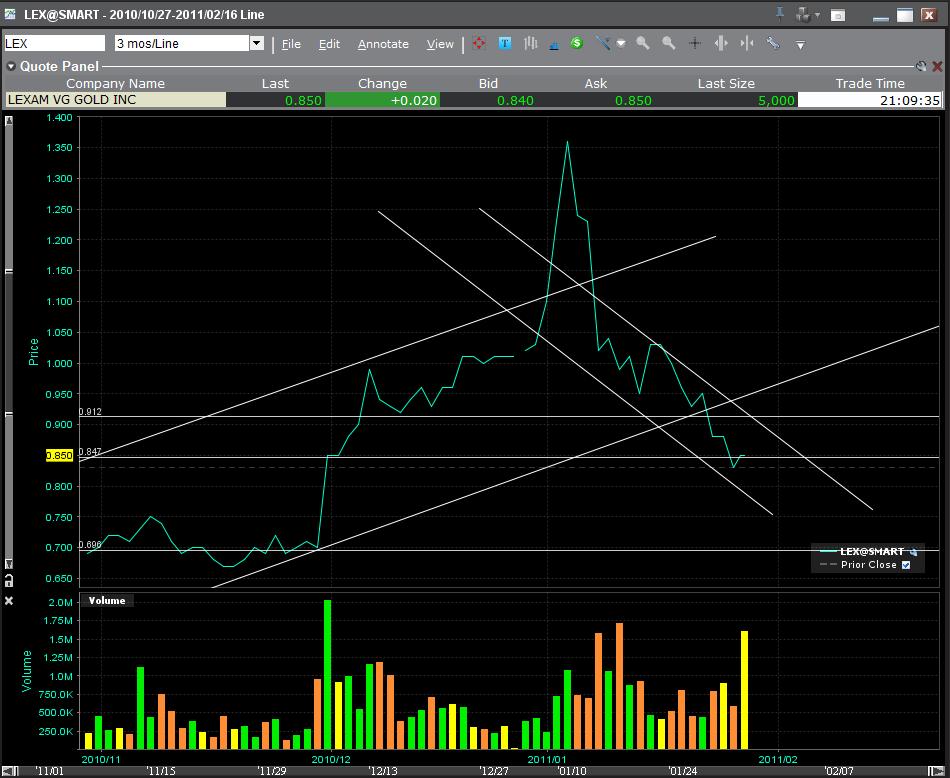Click the Trade Time 21:09:35 cell
The height and width of the screenshot is (778, 950).
point(870,100)
